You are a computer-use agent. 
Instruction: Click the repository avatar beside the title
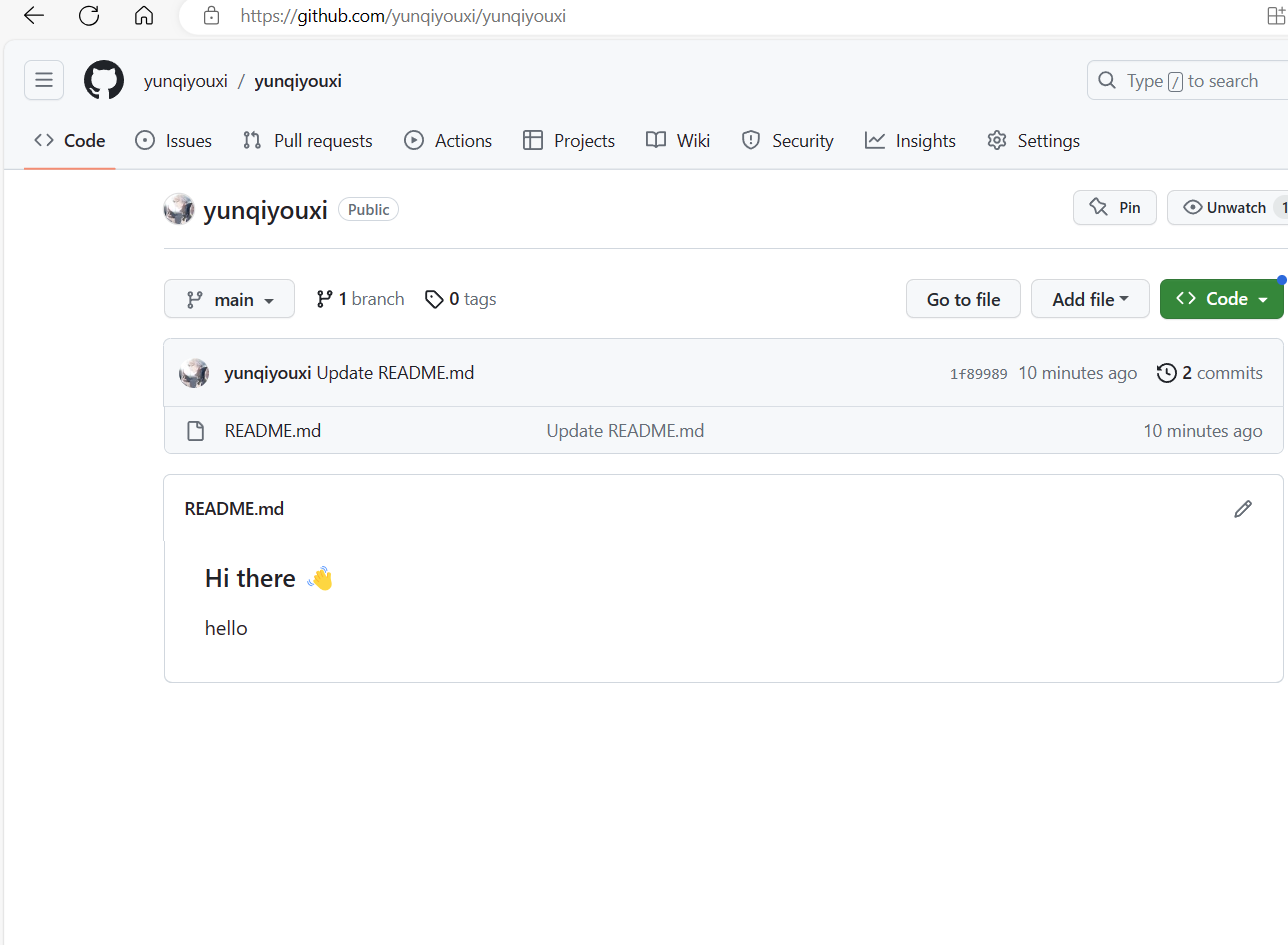[x=179, y=209]
